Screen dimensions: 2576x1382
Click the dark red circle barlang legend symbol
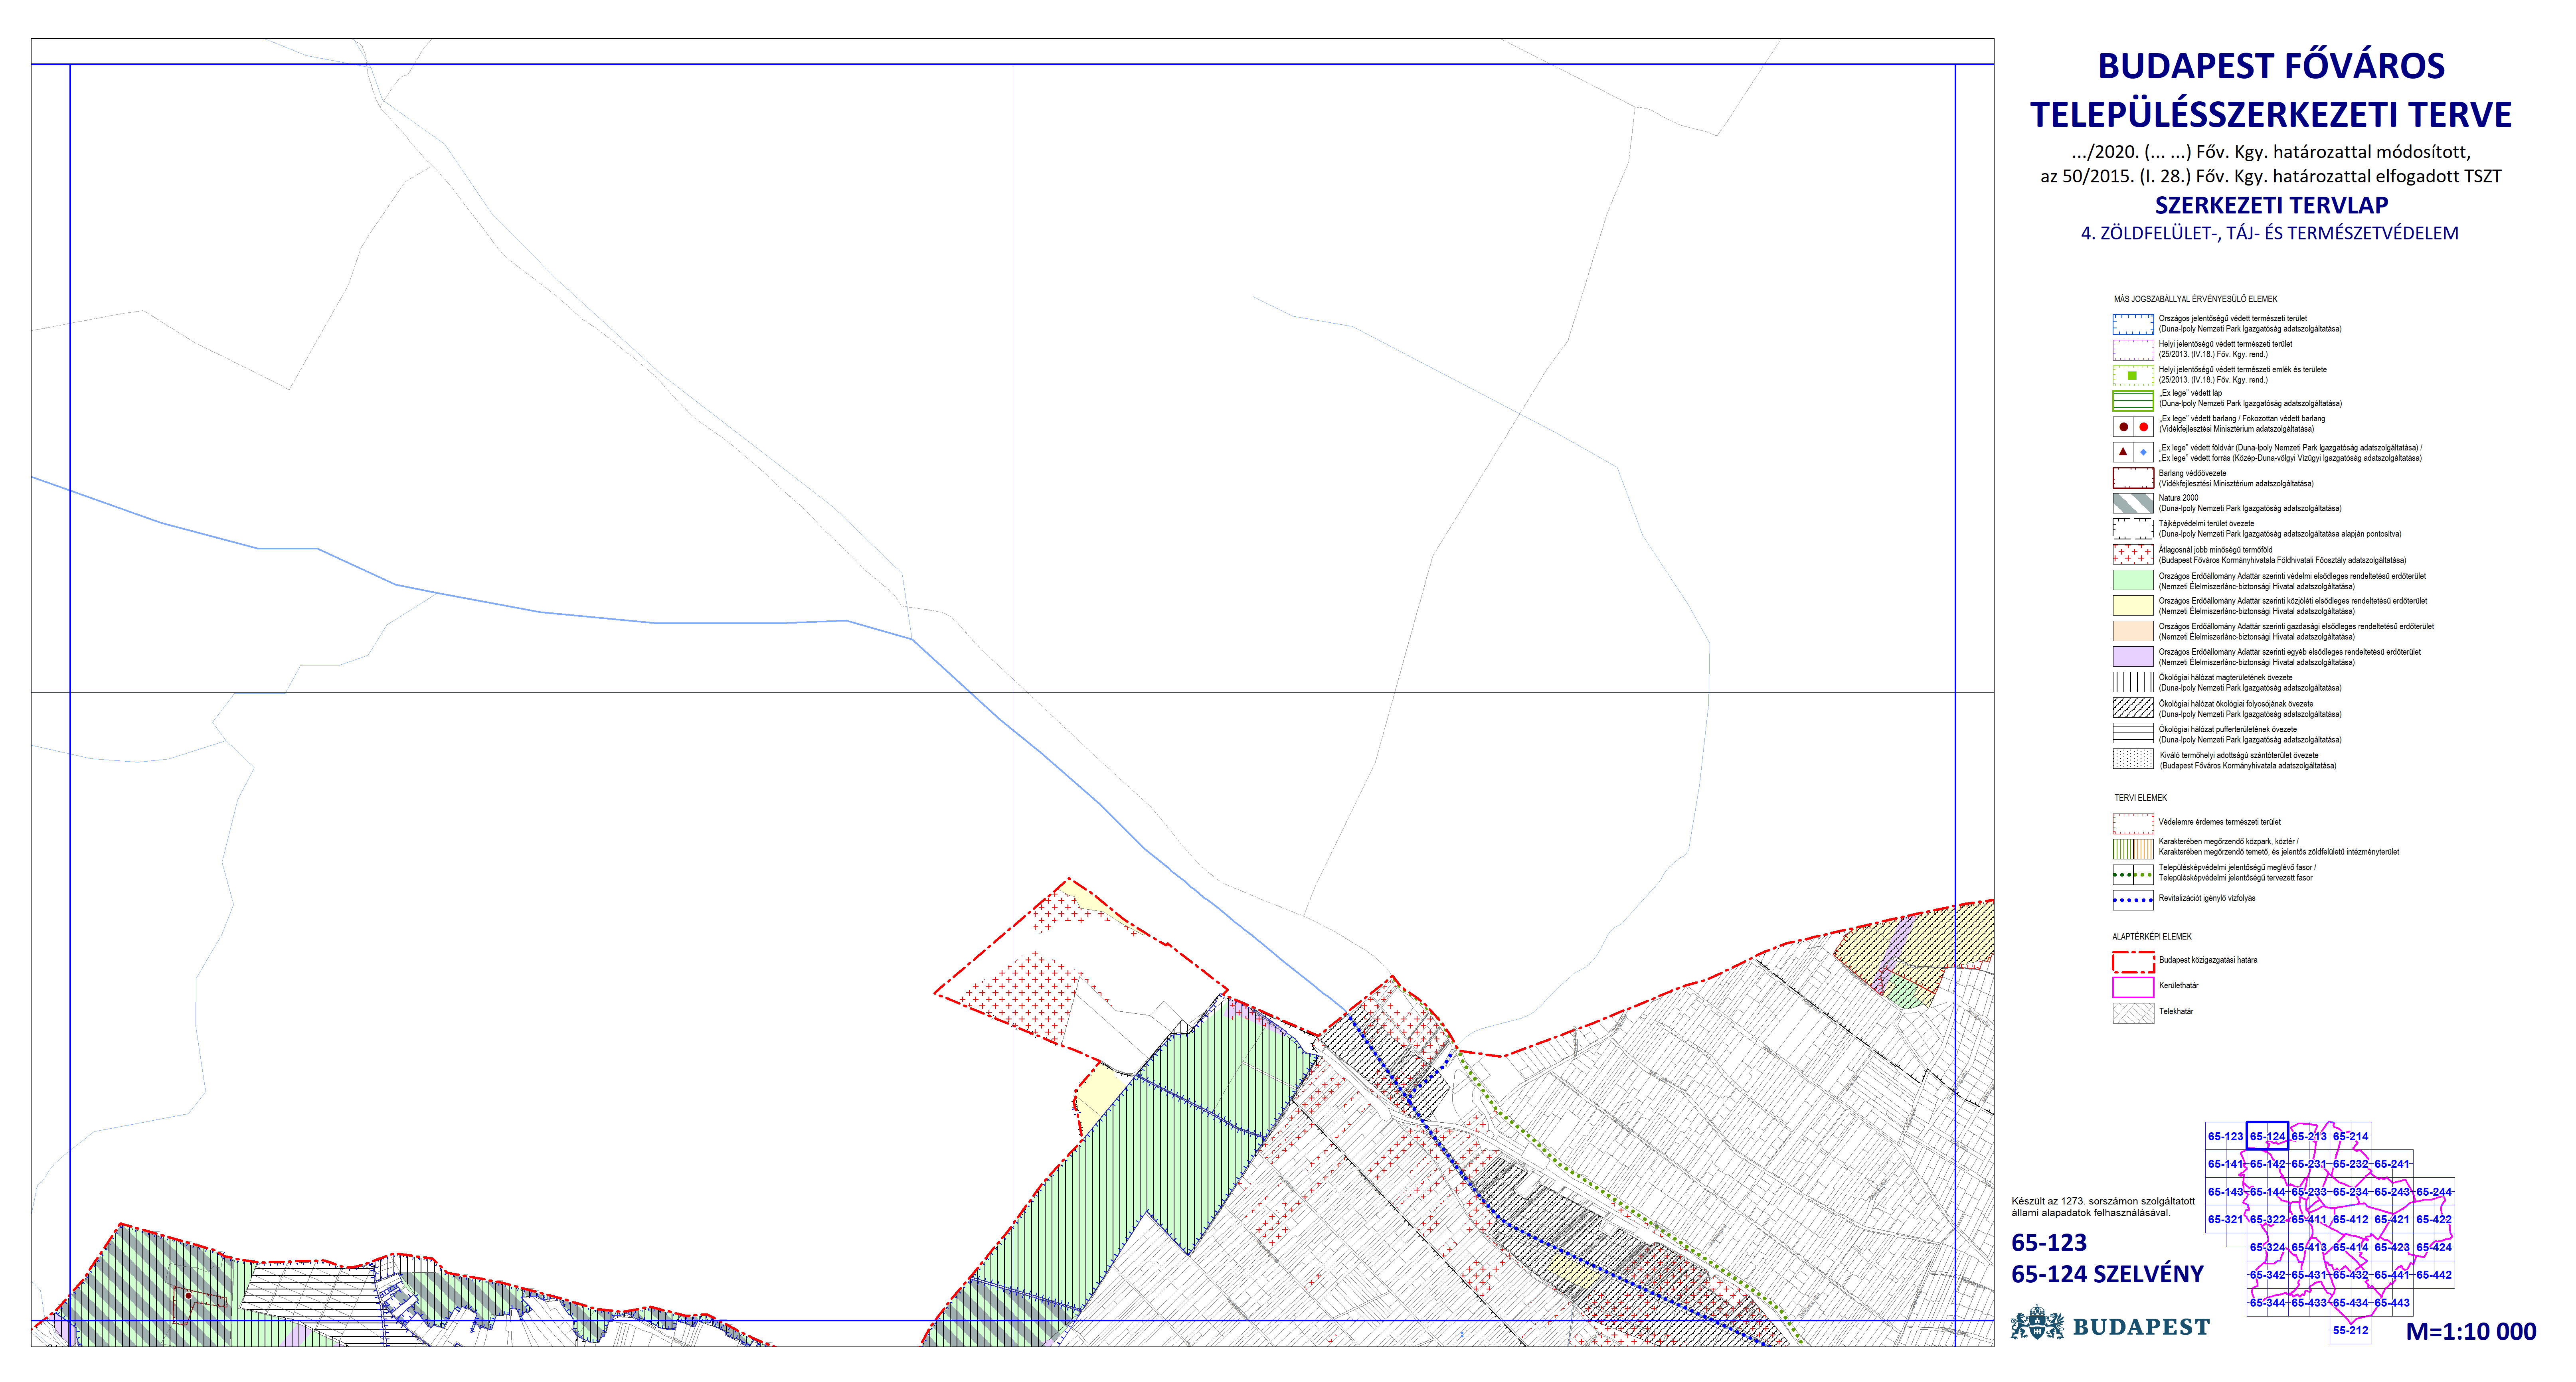pos(2123,427)
